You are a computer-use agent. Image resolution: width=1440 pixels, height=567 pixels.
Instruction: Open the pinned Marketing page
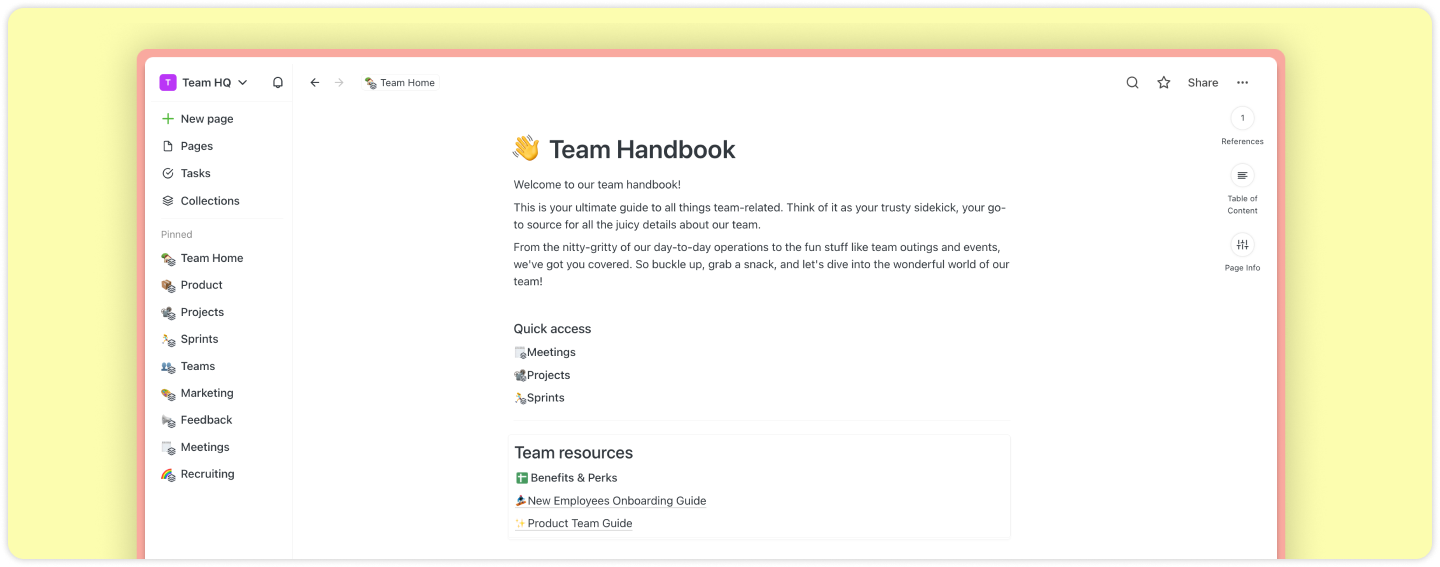[206, 393]
